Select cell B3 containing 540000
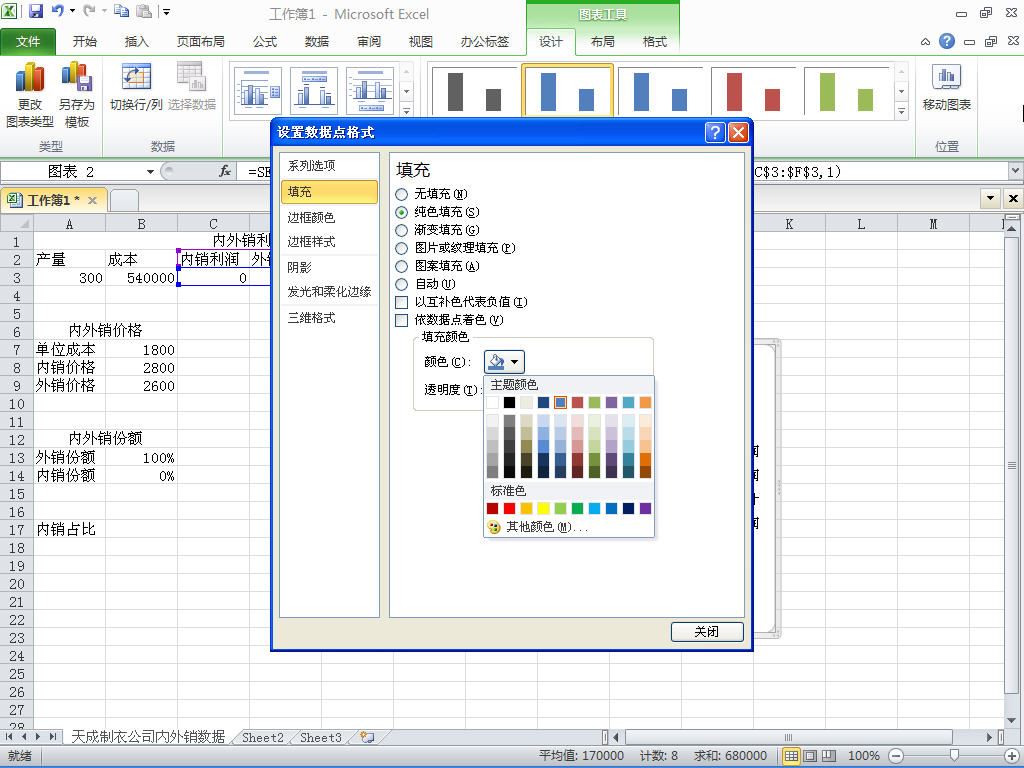Screen dimensions: 1024x768 click(141, 278)
